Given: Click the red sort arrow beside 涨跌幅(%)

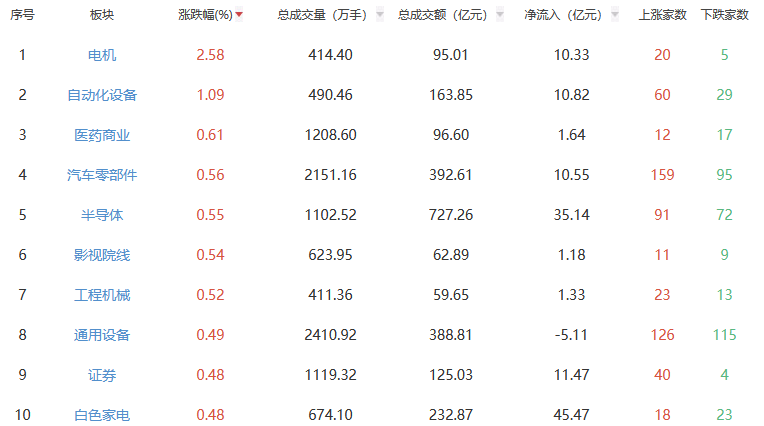Looking at the screenshot, I should pos(239,15).
